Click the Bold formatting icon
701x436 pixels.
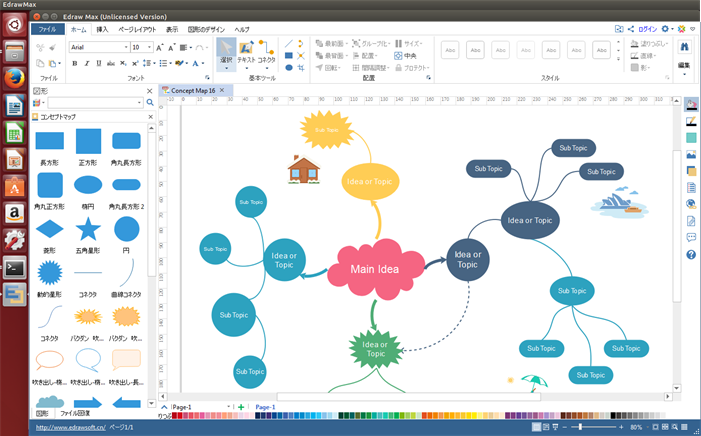point(74,63)
